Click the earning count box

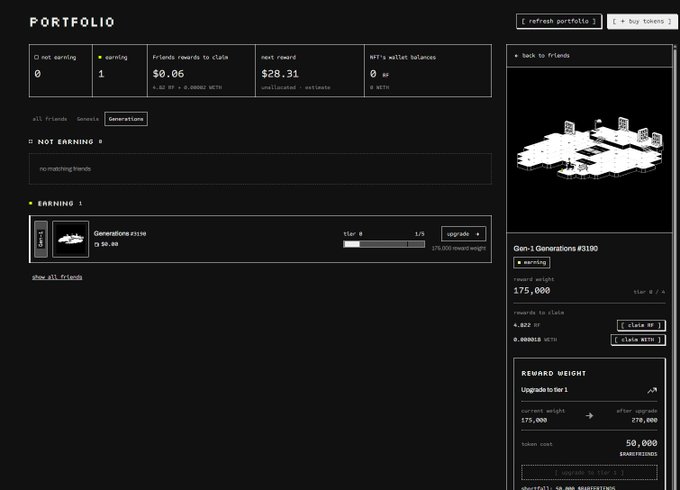(x=120, y=70)
